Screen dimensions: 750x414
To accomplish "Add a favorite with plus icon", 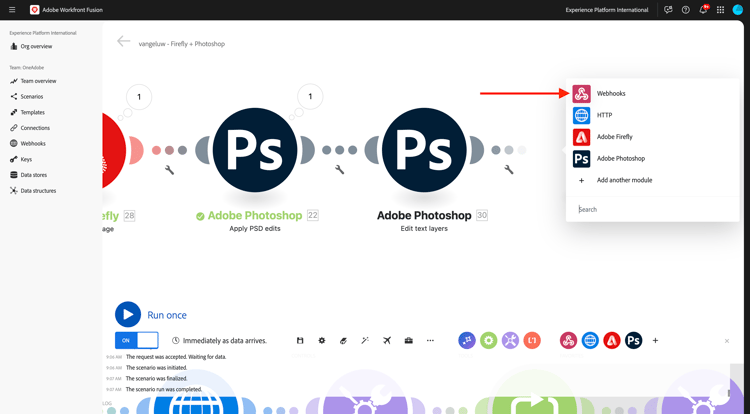I will [x=655, y=340].
